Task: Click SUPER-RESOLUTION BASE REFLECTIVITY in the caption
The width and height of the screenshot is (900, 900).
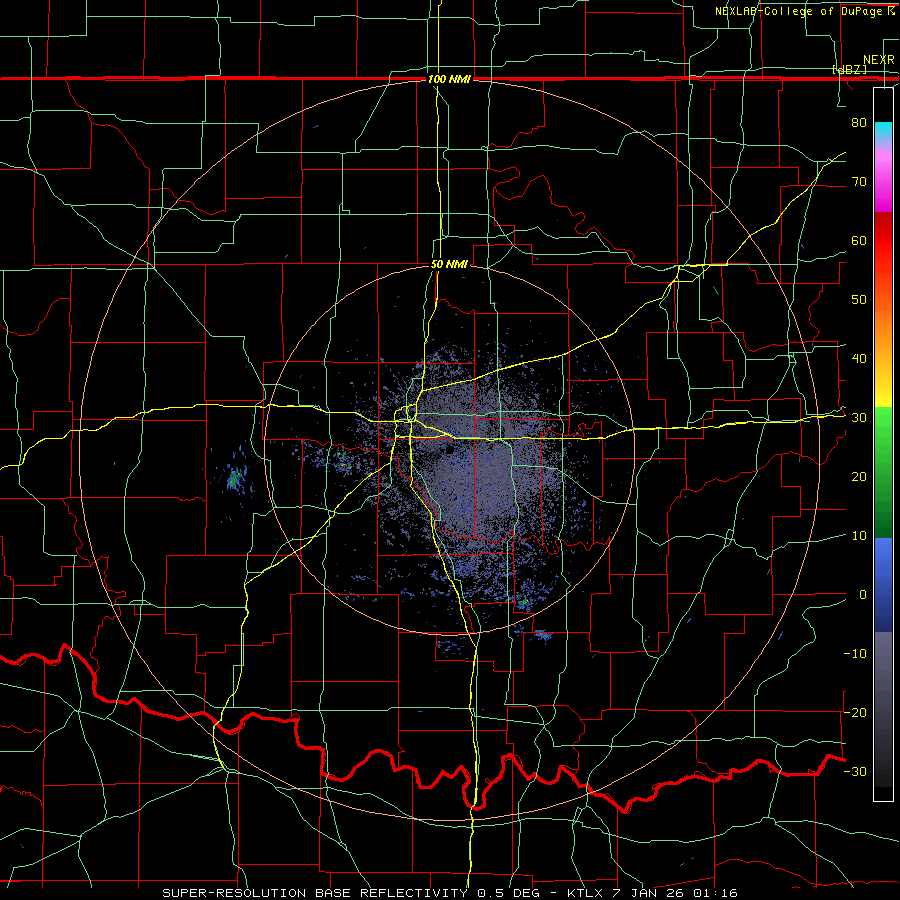Action: (x=315, y=893)
